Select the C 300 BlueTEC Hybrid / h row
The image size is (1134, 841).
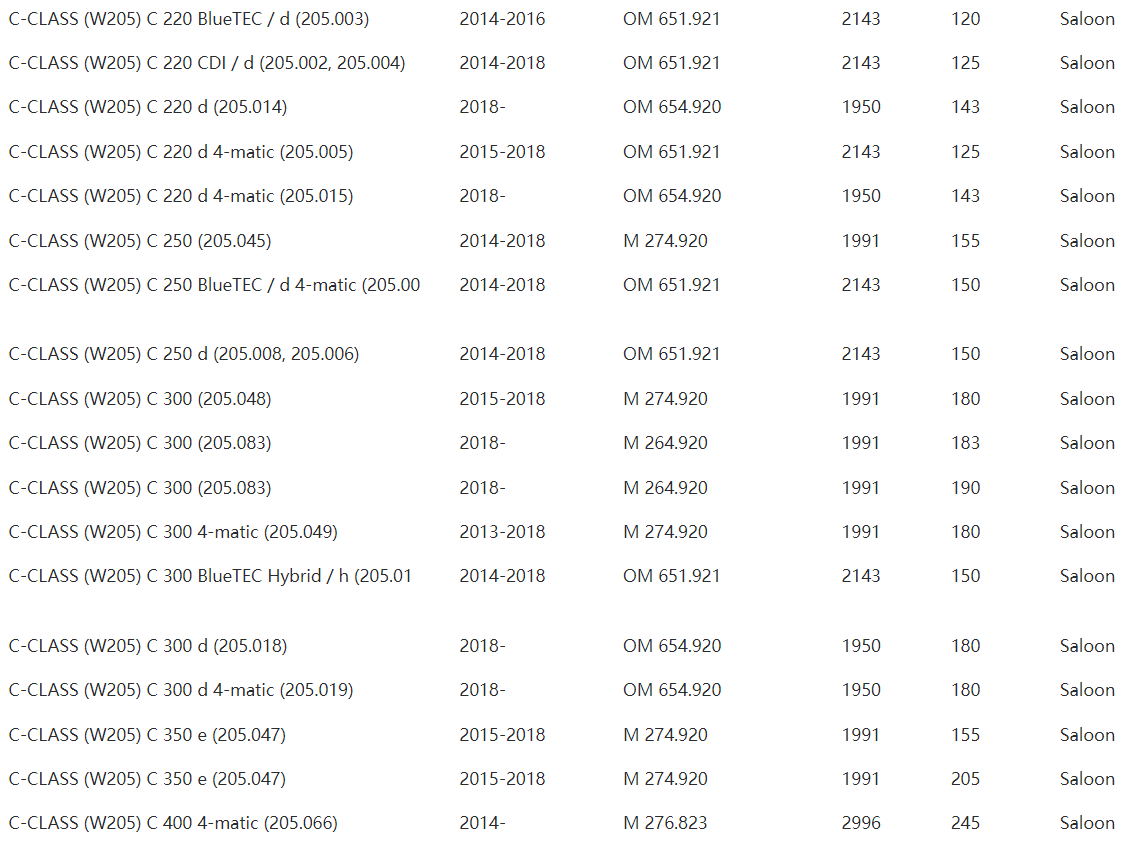[210, 576]
